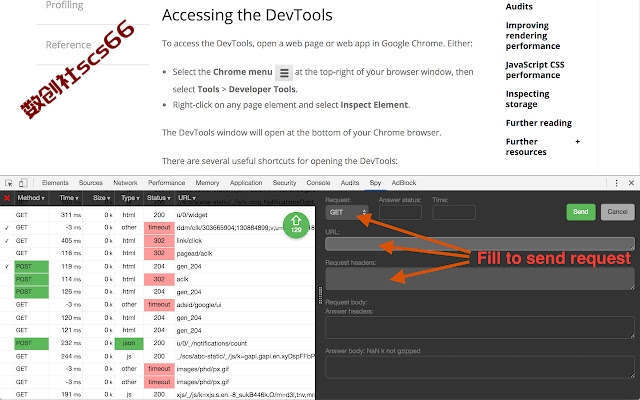The image size is (640, 400).
Task: Toggle the checkmark on the ddm/clk row
Action: click(x=7, y=228)
